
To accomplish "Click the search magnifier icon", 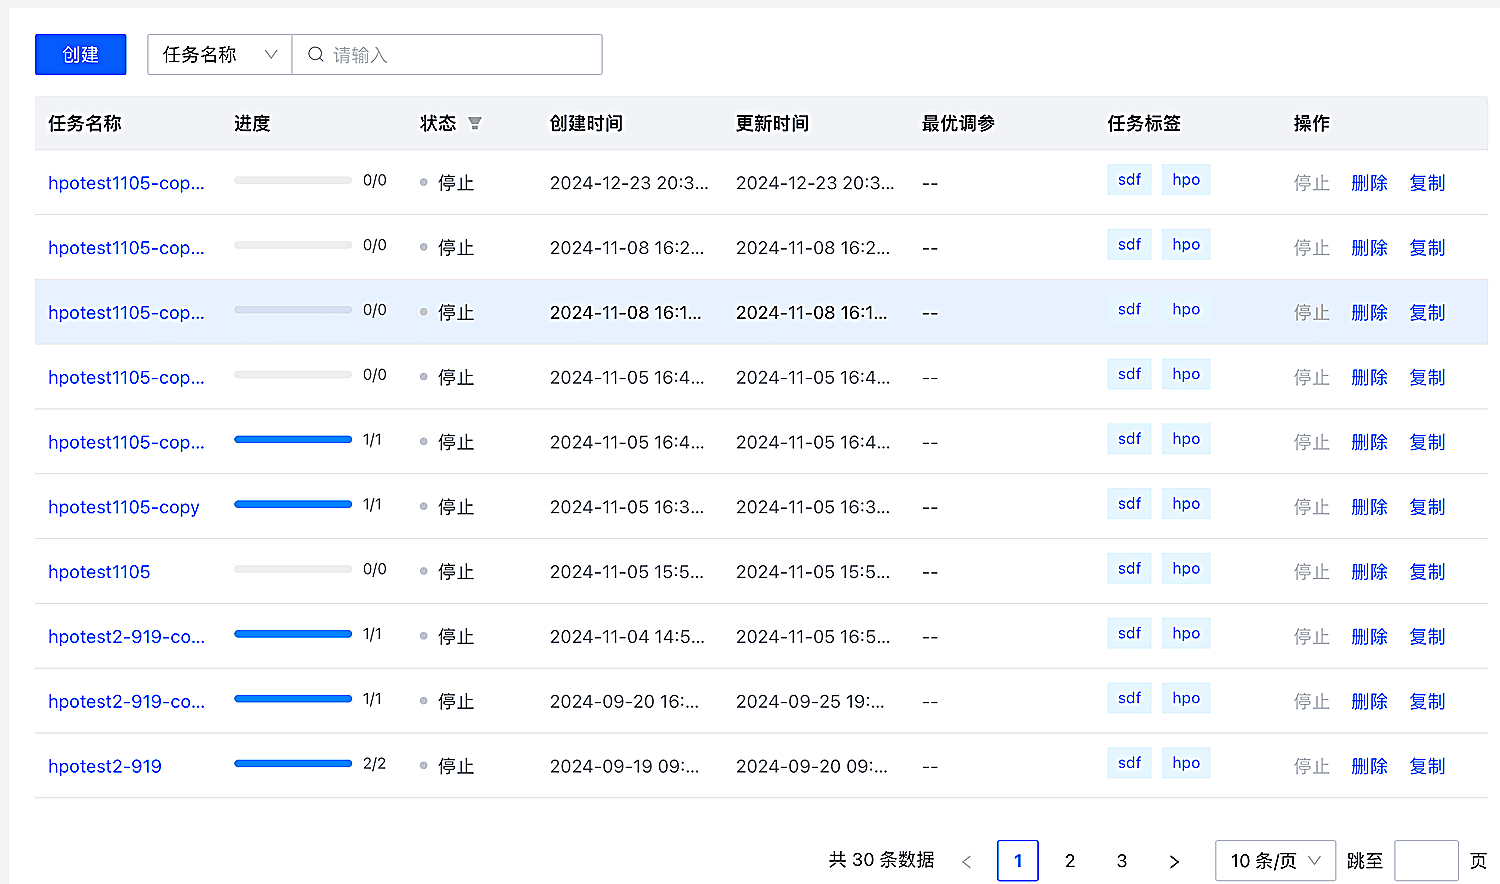I will 315,54.
